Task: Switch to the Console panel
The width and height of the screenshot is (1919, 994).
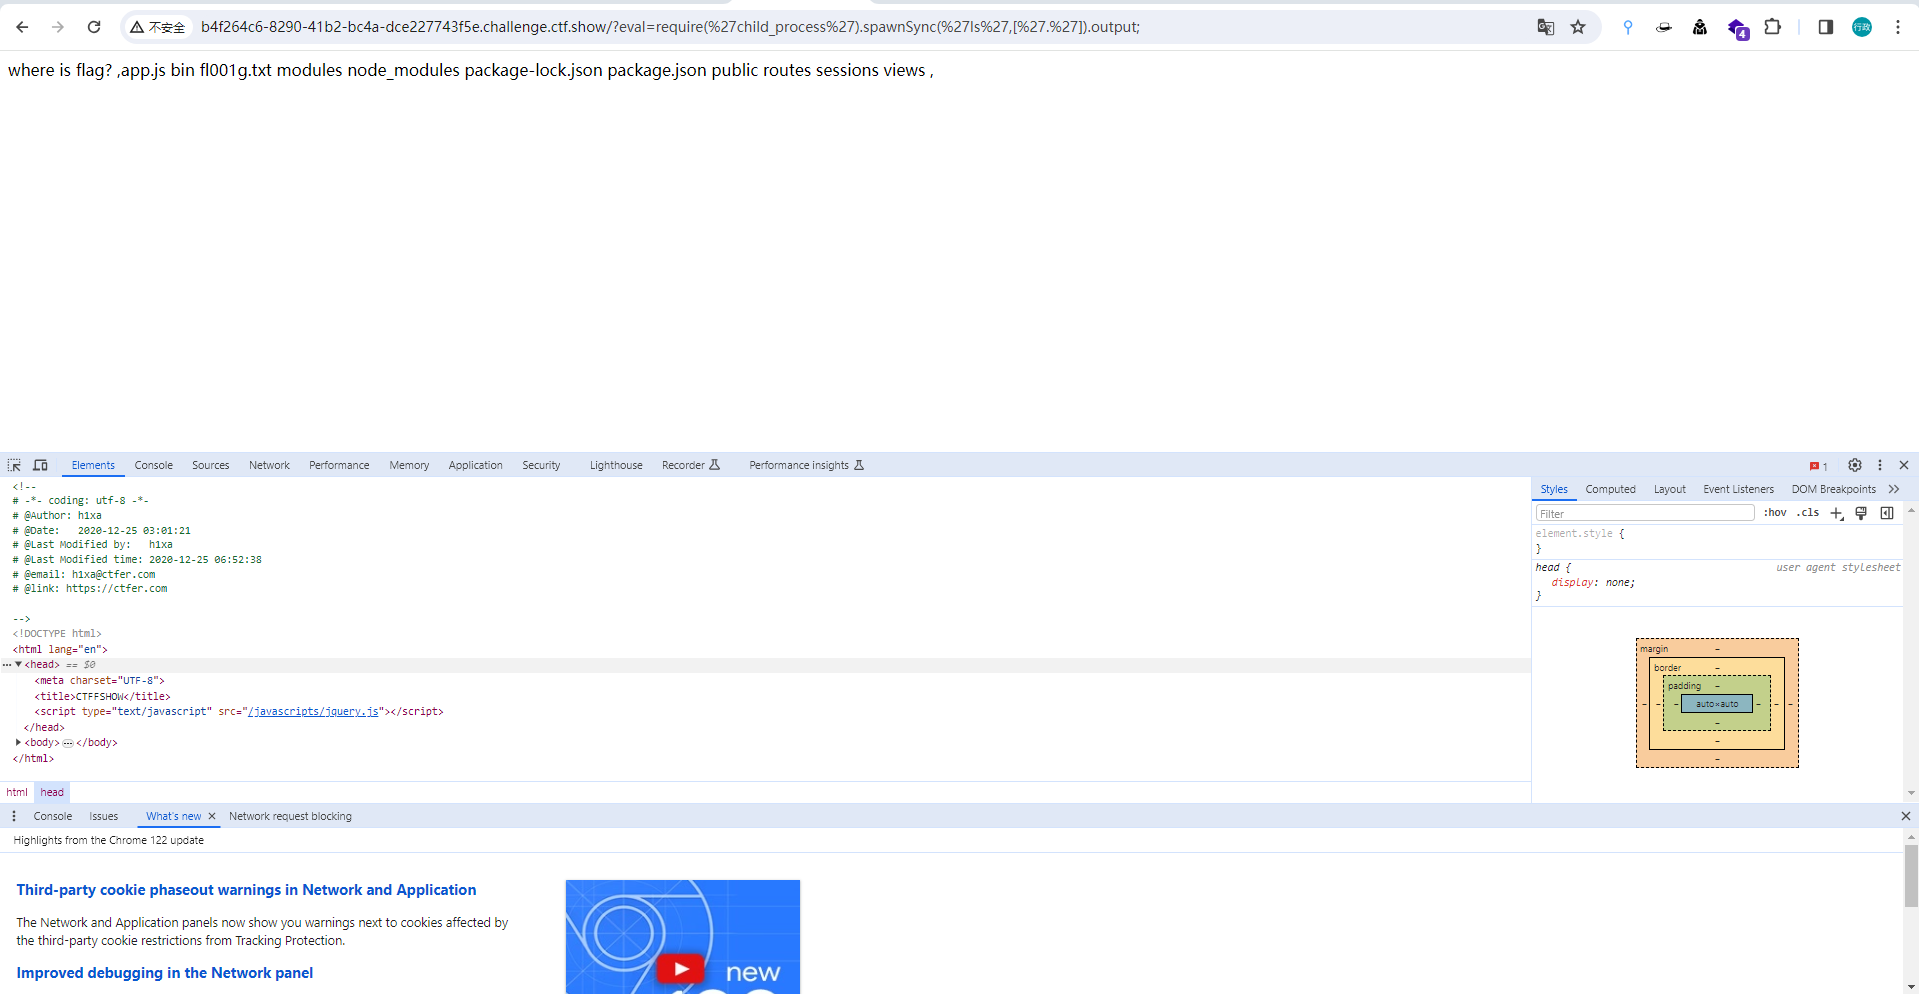Action: pyautogui.click(x=153, y=465)
